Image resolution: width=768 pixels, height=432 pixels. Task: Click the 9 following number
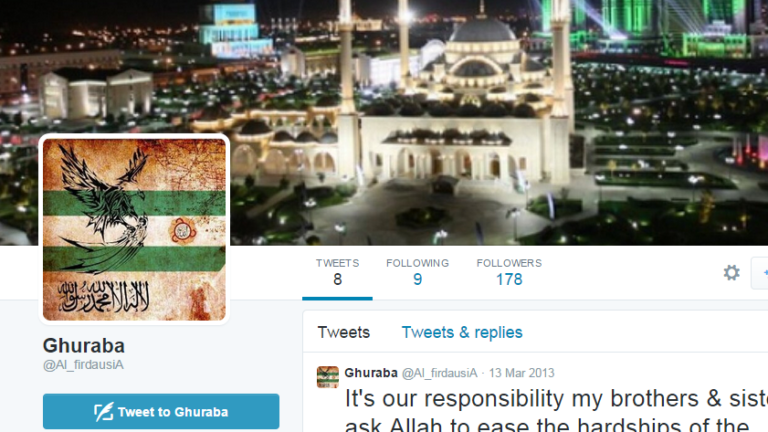click(417, 279)
